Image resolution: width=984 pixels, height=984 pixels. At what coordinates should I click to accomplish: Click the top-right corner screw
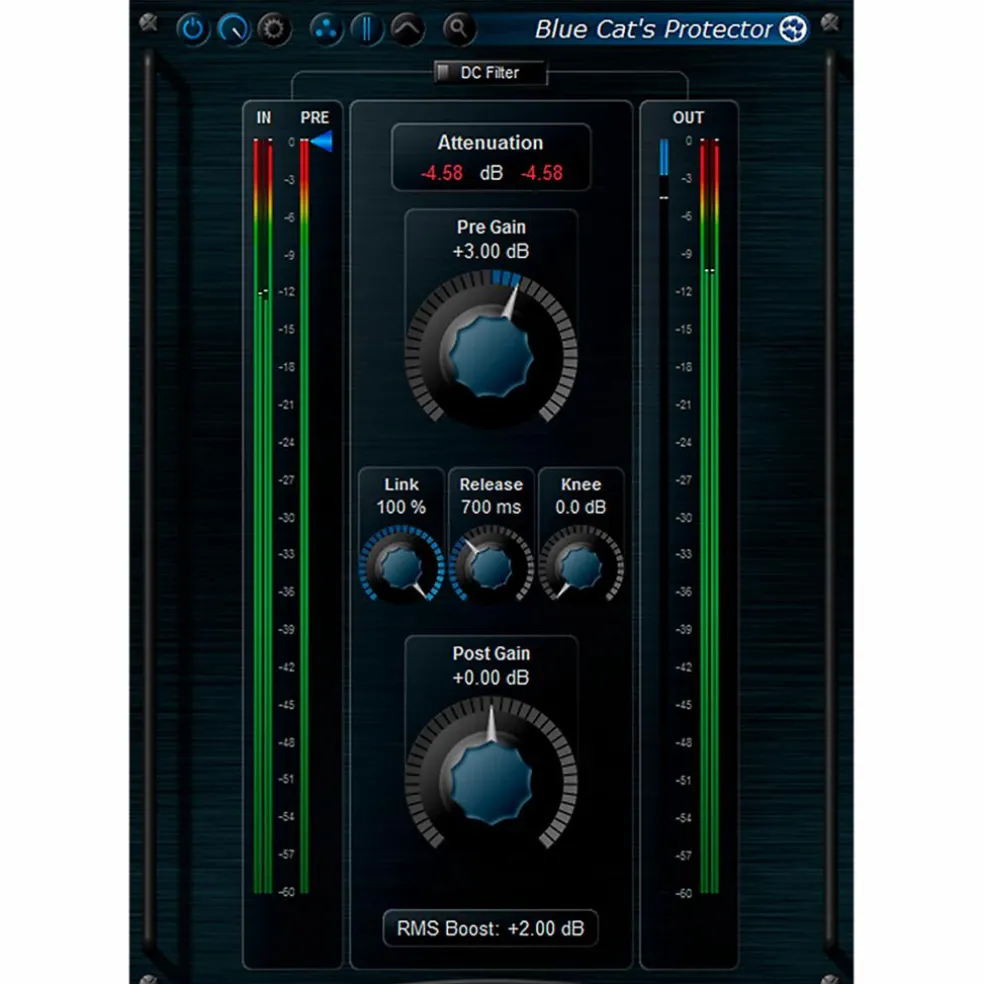point(830,23)
